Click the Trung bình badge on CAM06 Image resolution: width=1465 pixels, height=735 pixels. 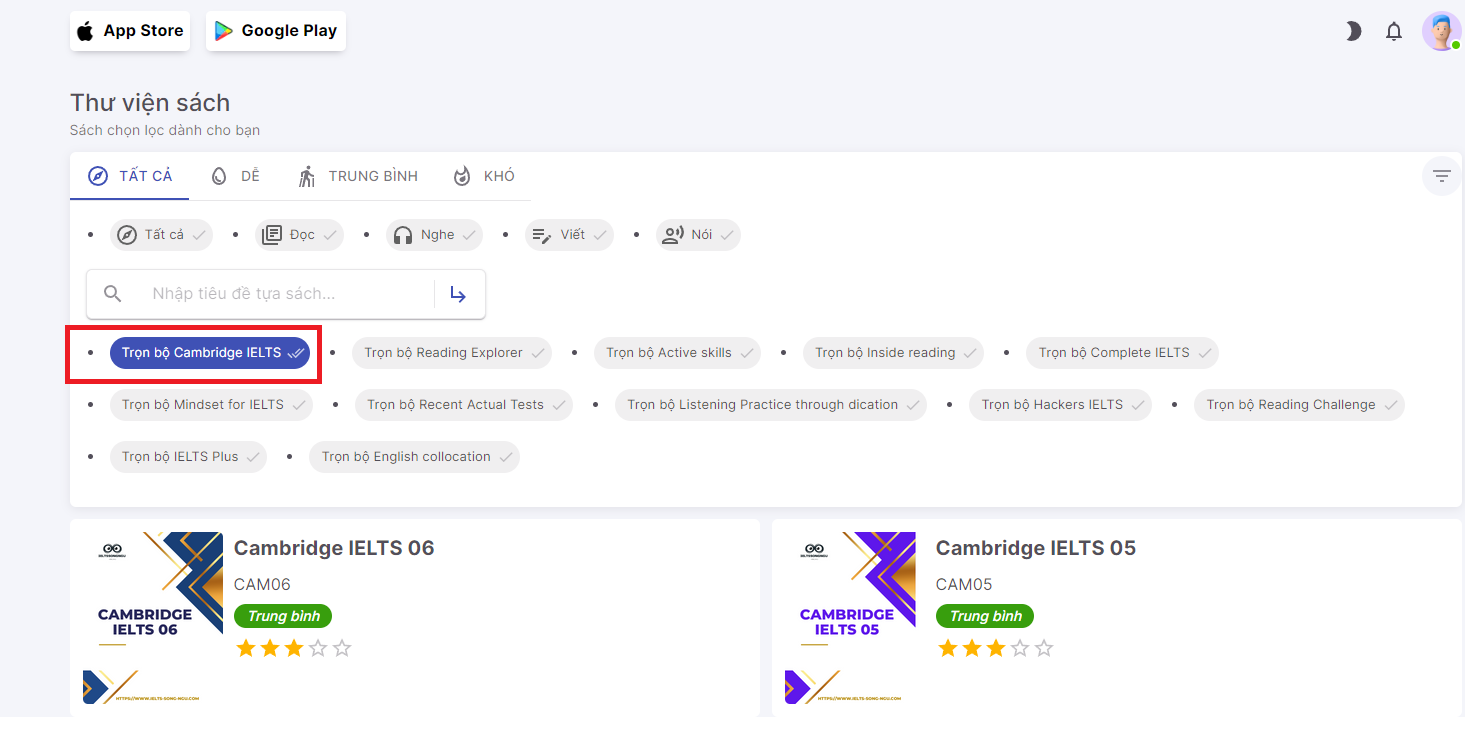pos(283,616)
